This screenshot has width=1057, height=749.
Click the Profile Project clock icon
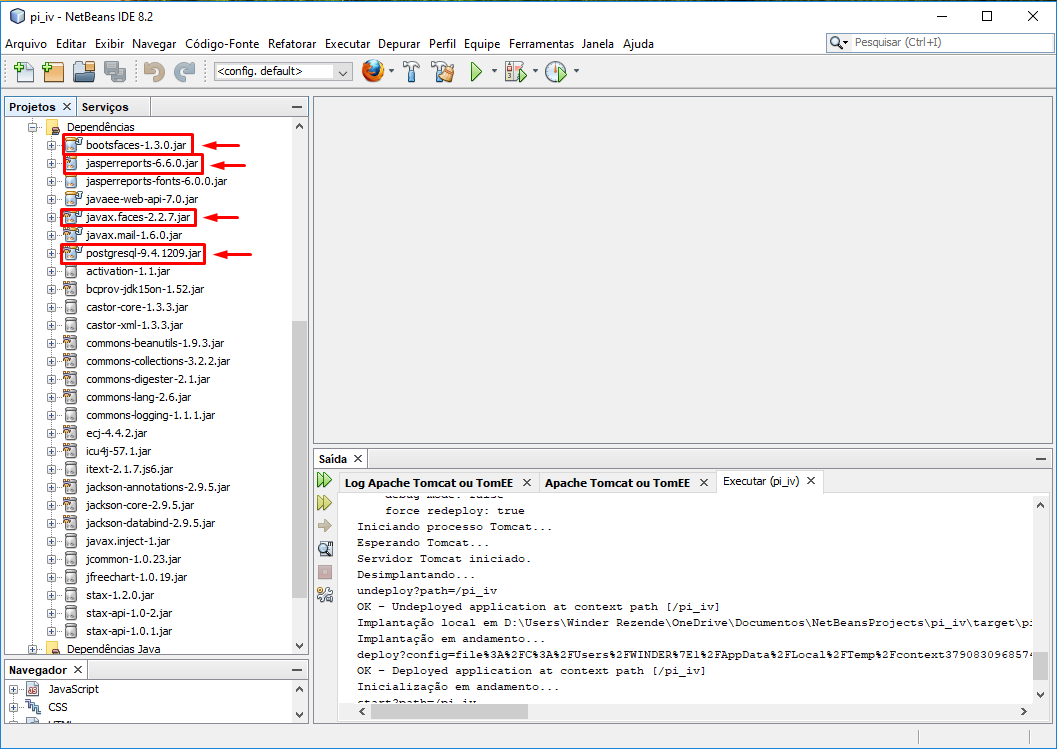(x=555, y=71)
